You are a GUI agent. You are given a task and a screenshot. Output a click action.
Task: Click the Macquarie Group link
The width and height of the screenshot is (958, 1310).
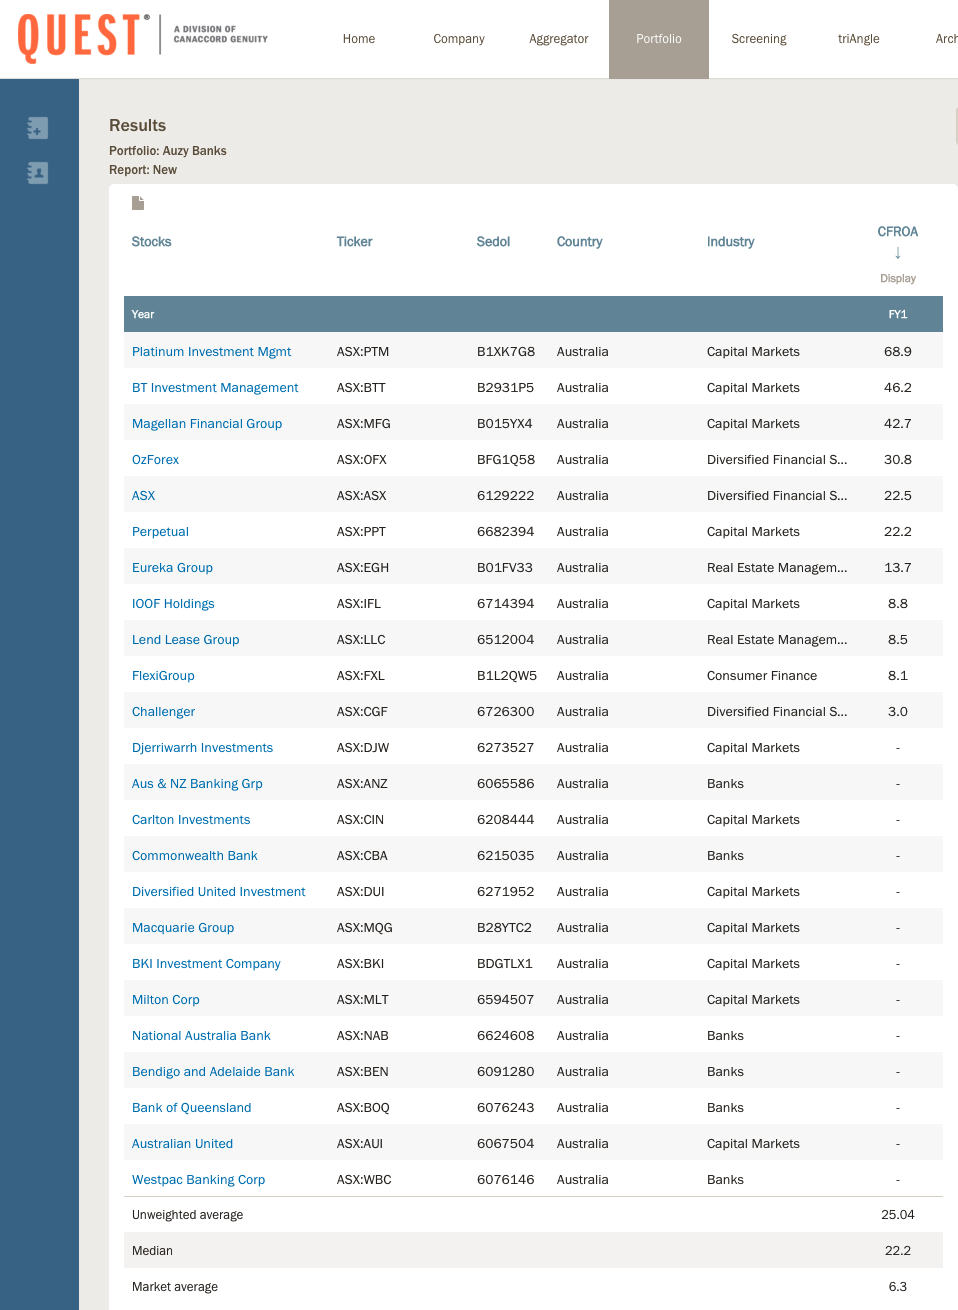tap(183, 928)
